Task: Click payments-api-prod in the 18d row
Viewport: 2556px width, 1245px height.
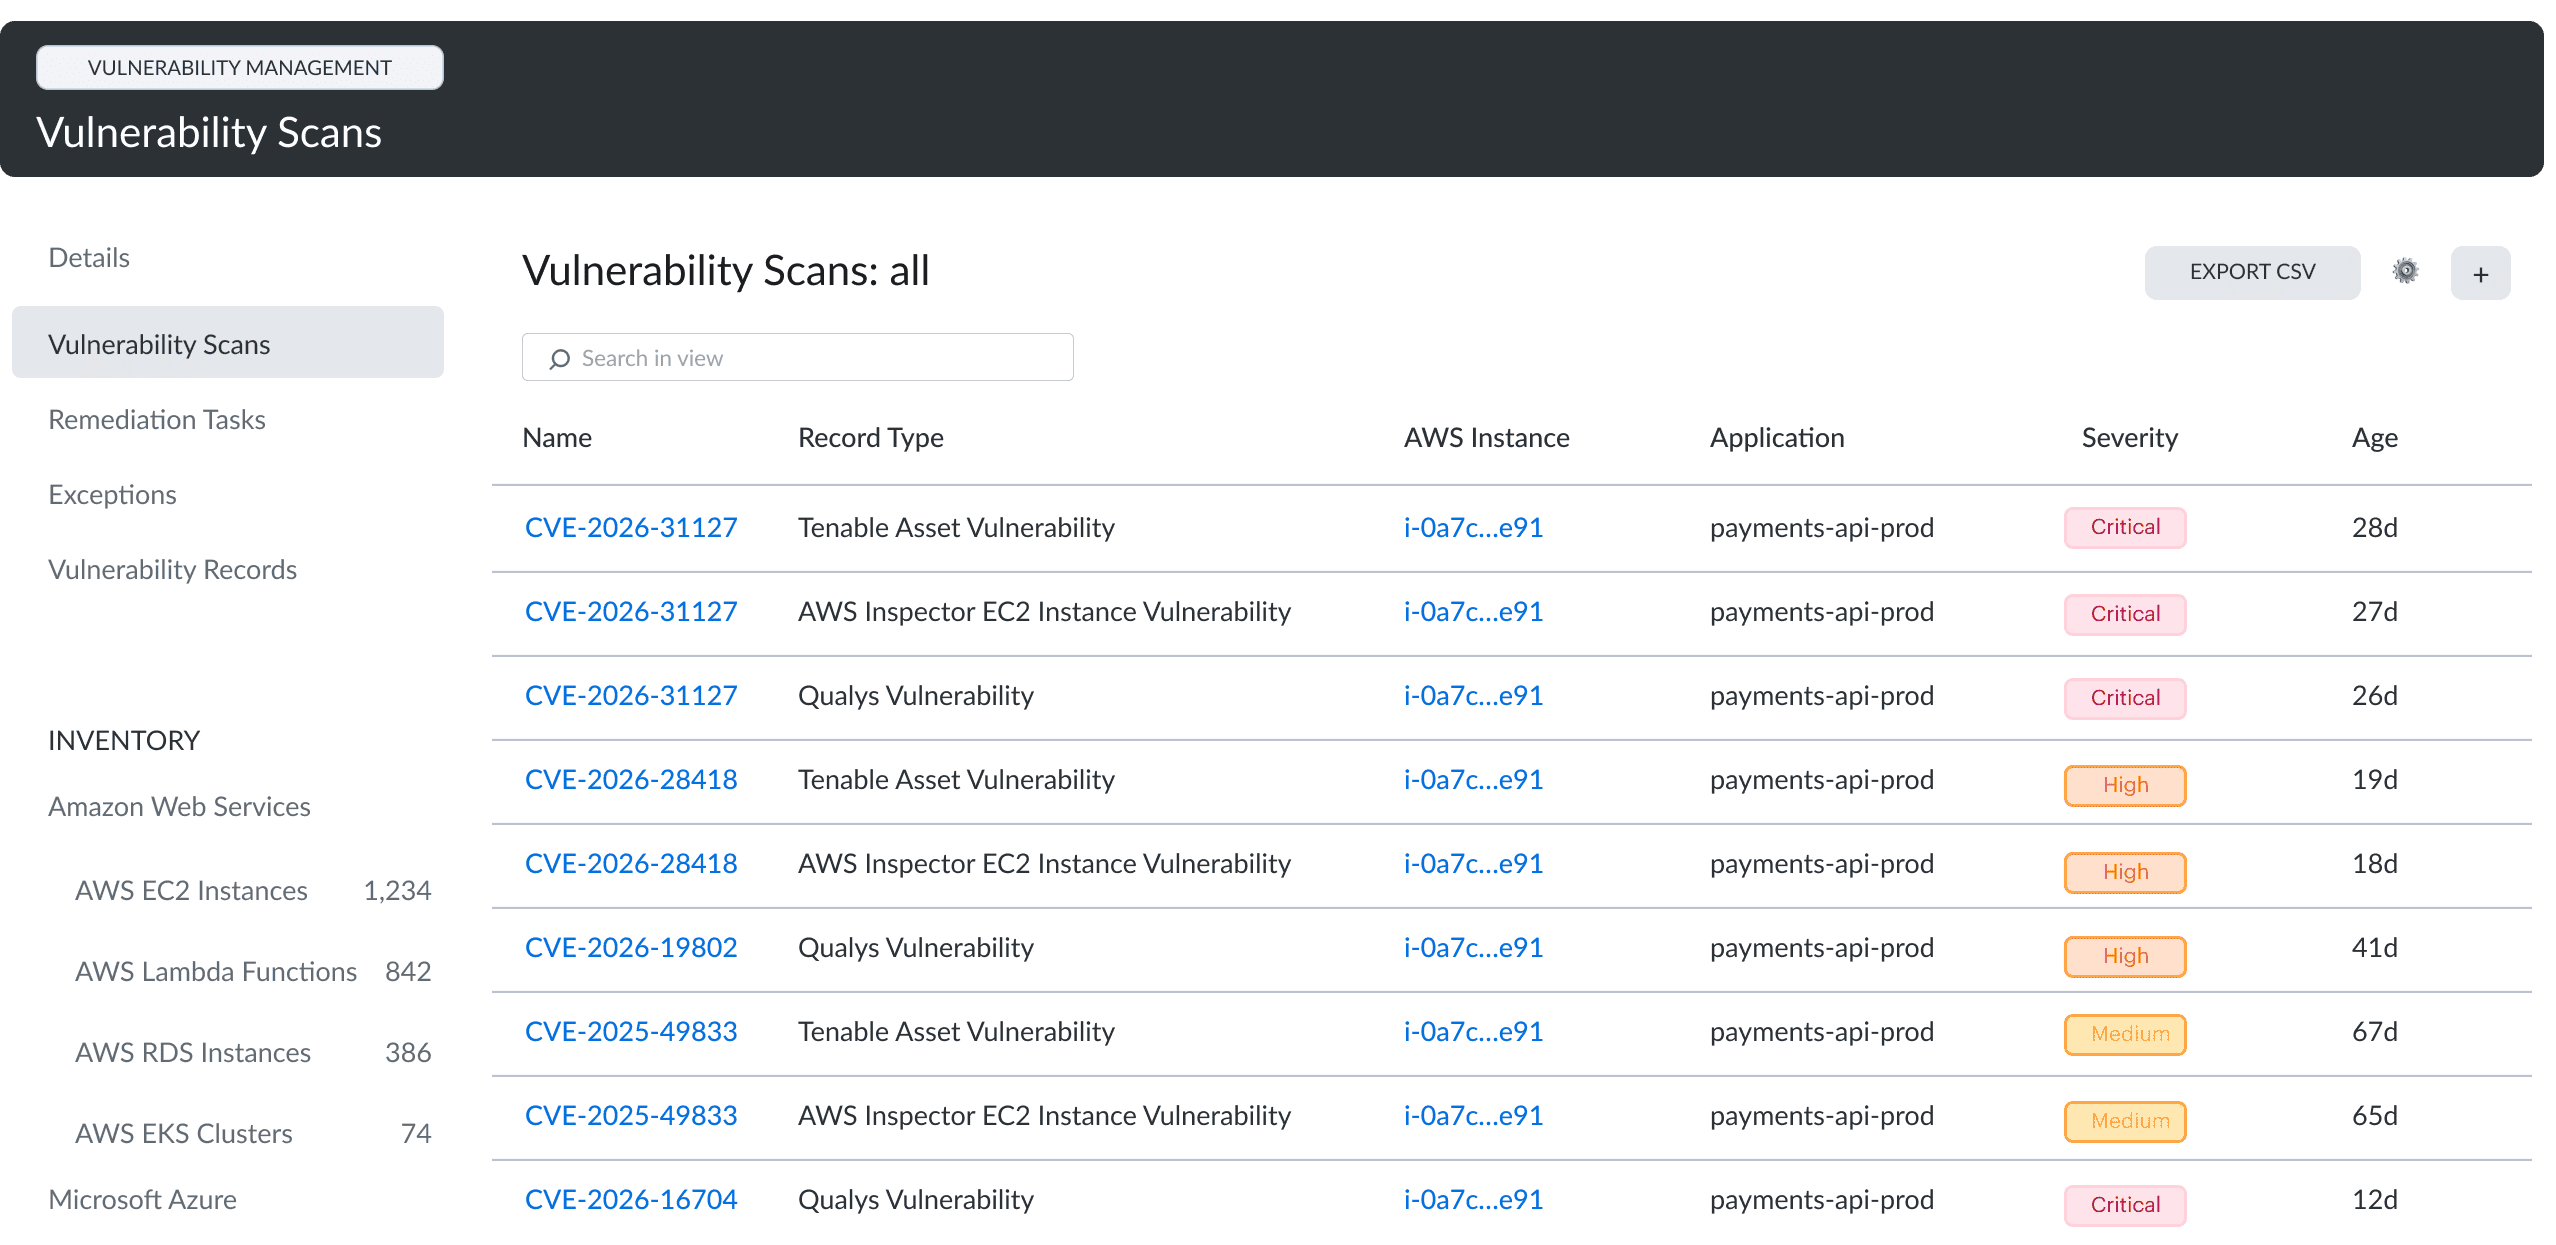Action: pyautogui.click(x=1821, y=863)
